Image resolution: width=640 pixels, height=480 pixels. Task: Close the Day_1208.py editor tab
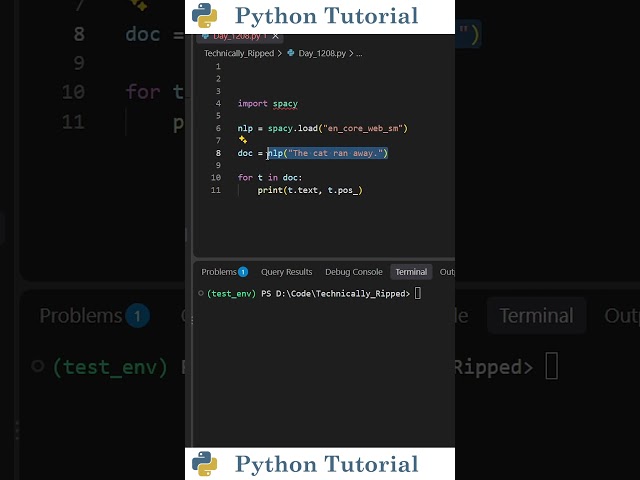pyautogui.click(x=276, y=36)
